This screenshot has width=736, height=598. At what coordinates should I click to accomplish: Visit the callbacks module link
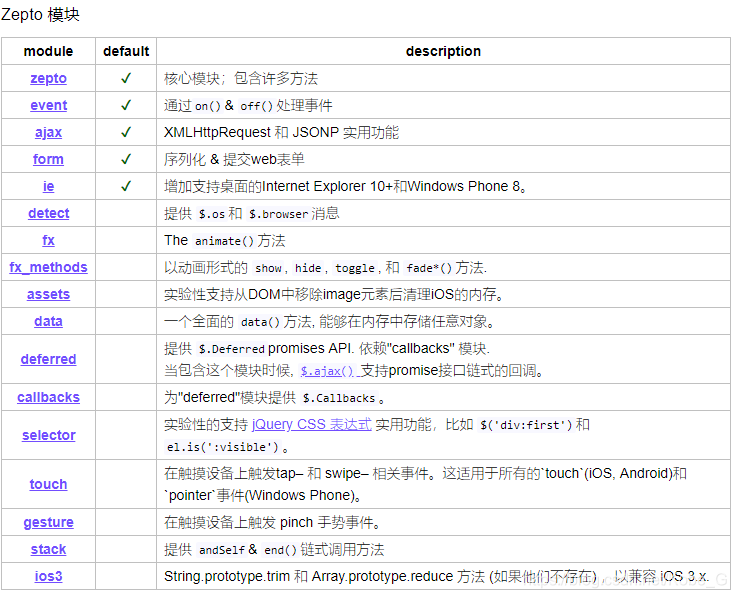tap(48, 397)
